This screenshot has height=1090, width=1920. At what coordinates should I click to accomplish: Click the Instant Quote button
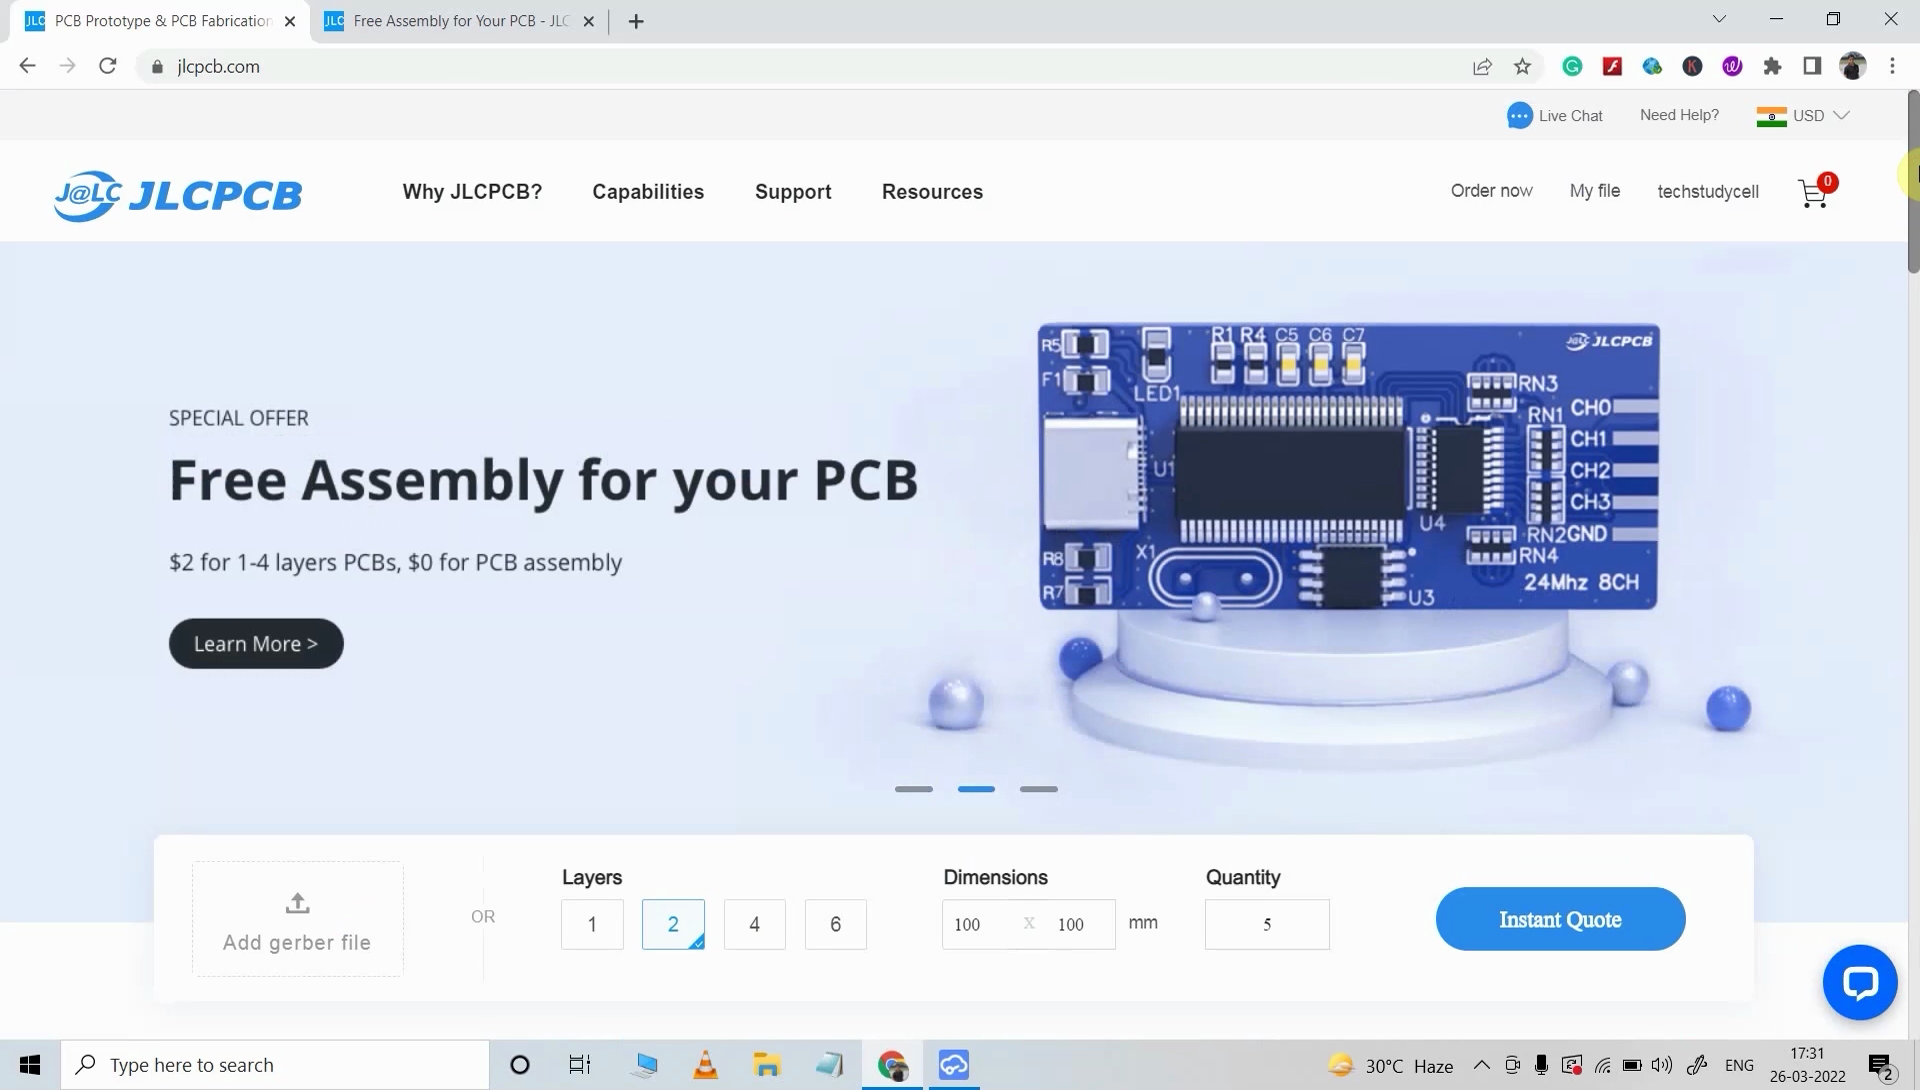pyautogui.click(x=1560, y=920)
